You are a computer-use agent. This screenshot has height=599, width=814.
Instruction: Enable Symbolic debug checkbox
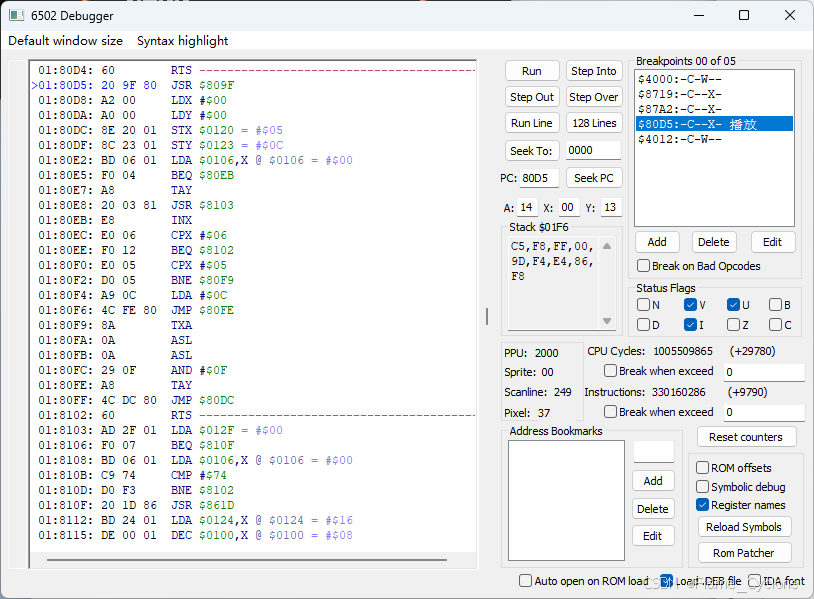tap(702, 487)
